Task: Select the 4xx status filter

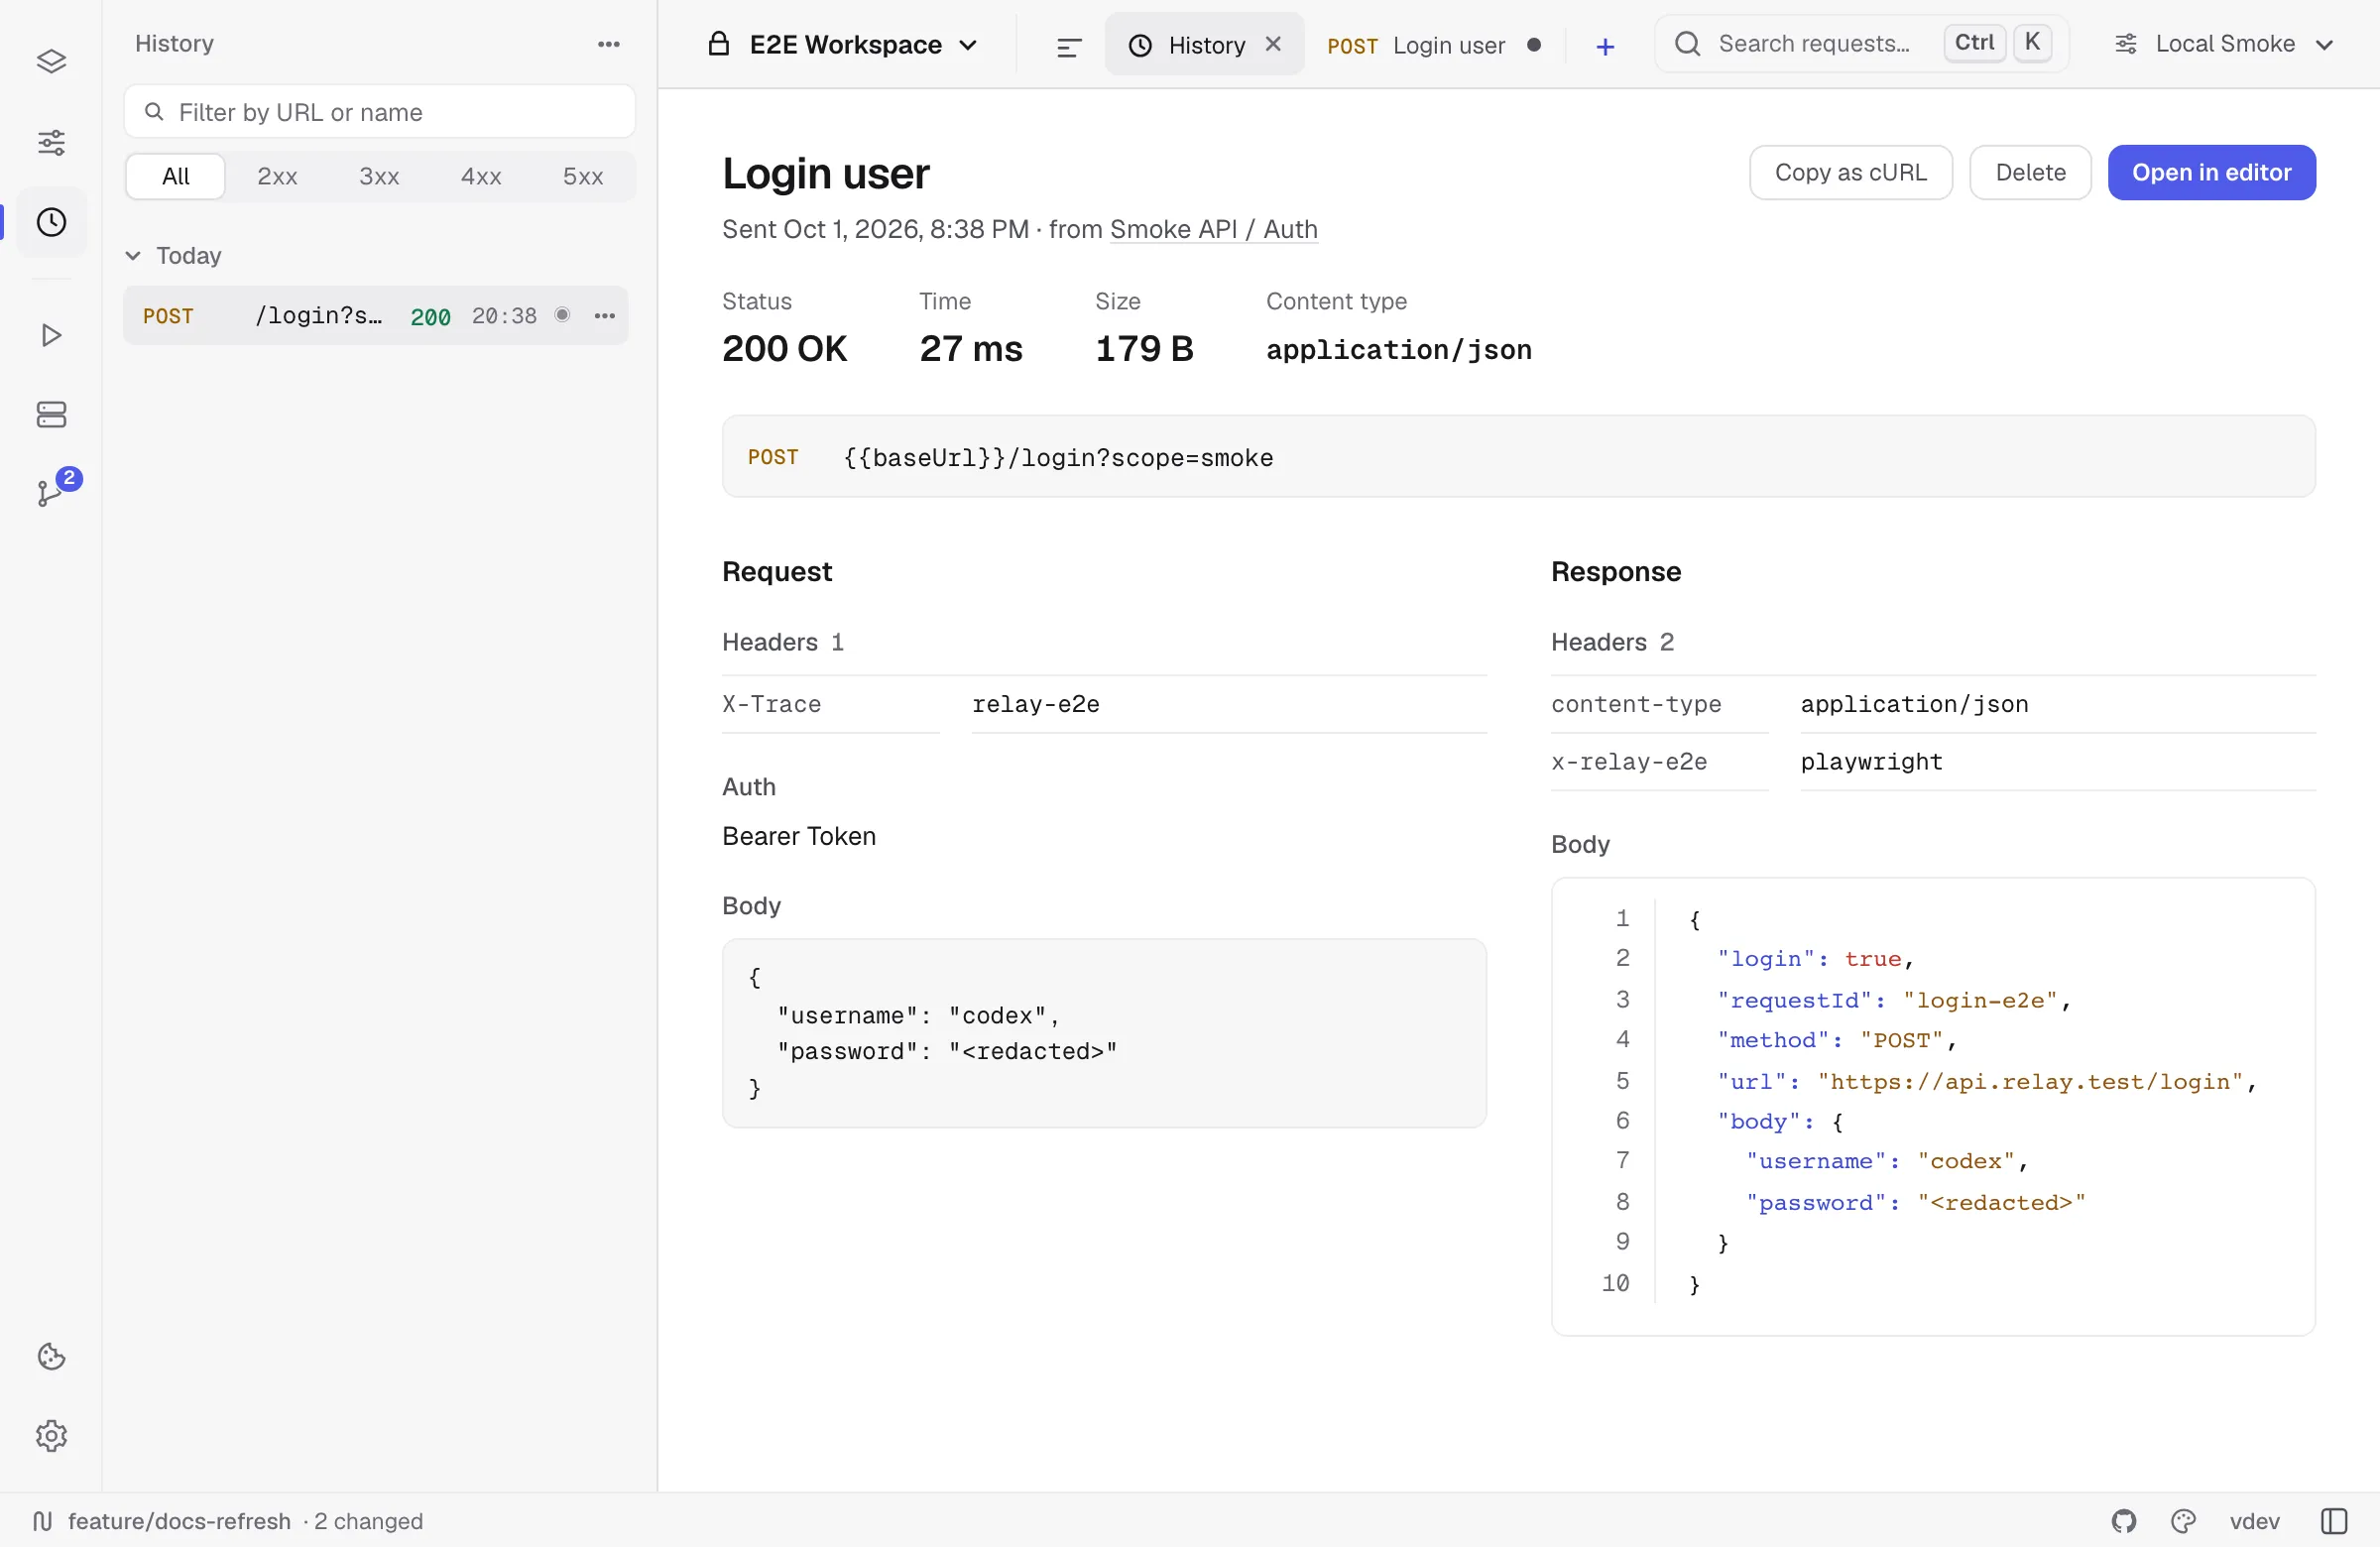Action: click(481, 176)
